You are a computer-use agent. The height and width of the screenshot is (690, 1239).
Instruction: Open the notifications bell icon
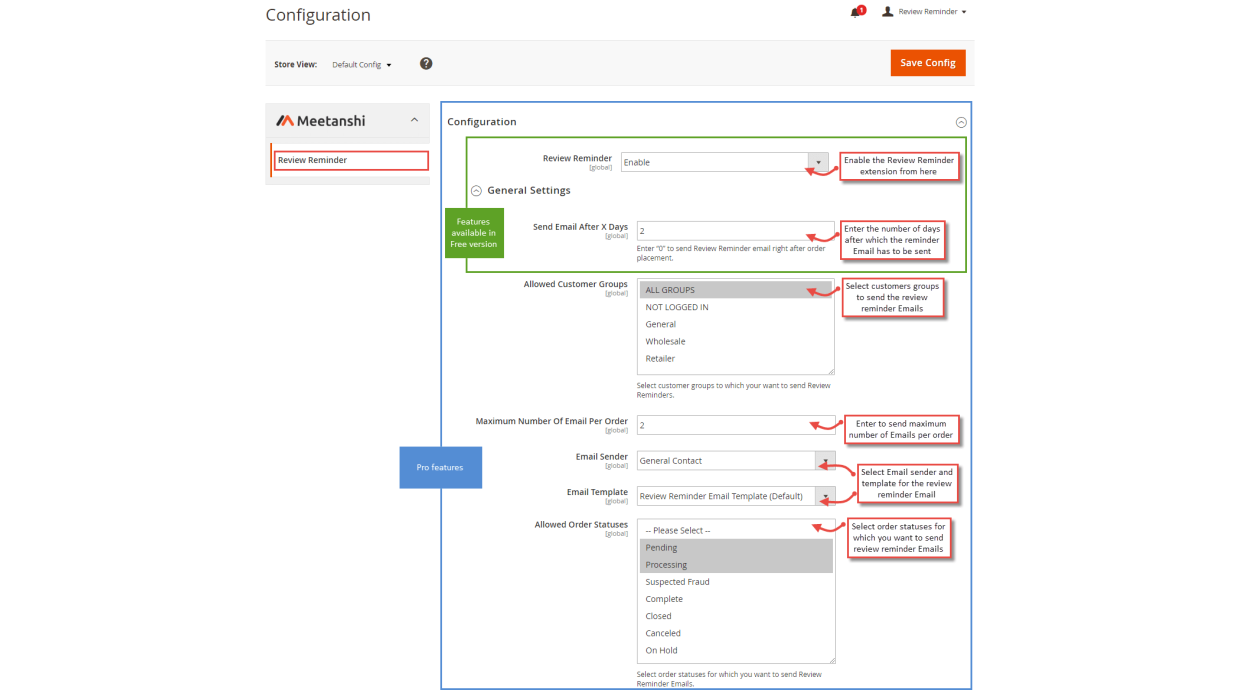(855, 12)
